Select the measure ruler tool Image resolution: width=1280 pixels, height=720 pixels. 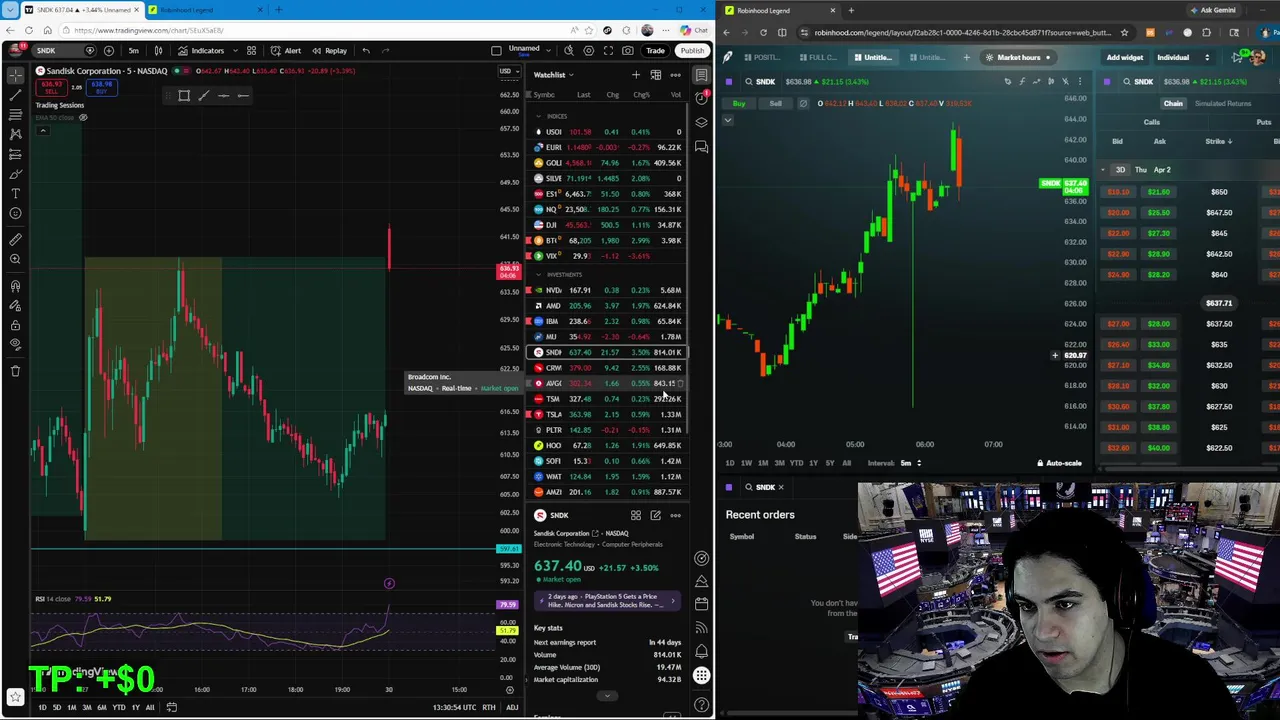(15, 239)
